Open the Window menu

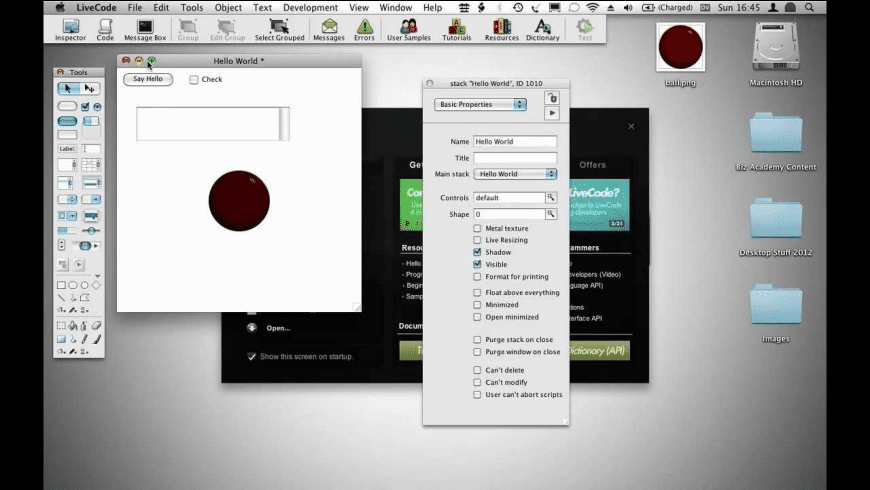(396, 7)
